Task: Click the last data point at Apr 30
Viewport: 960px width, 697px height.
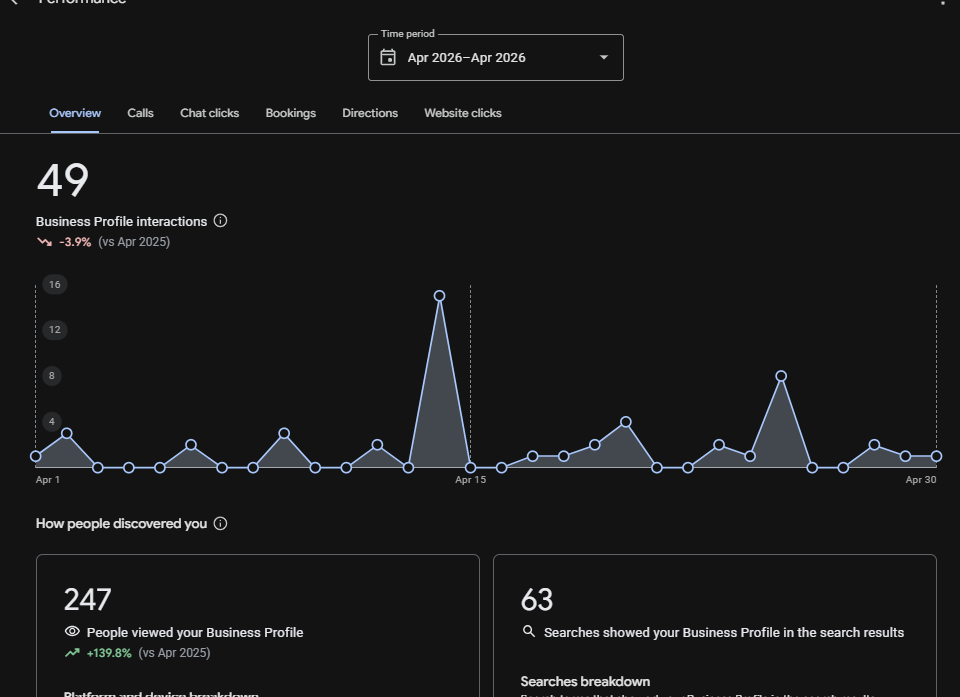Action: click(936, 456)
